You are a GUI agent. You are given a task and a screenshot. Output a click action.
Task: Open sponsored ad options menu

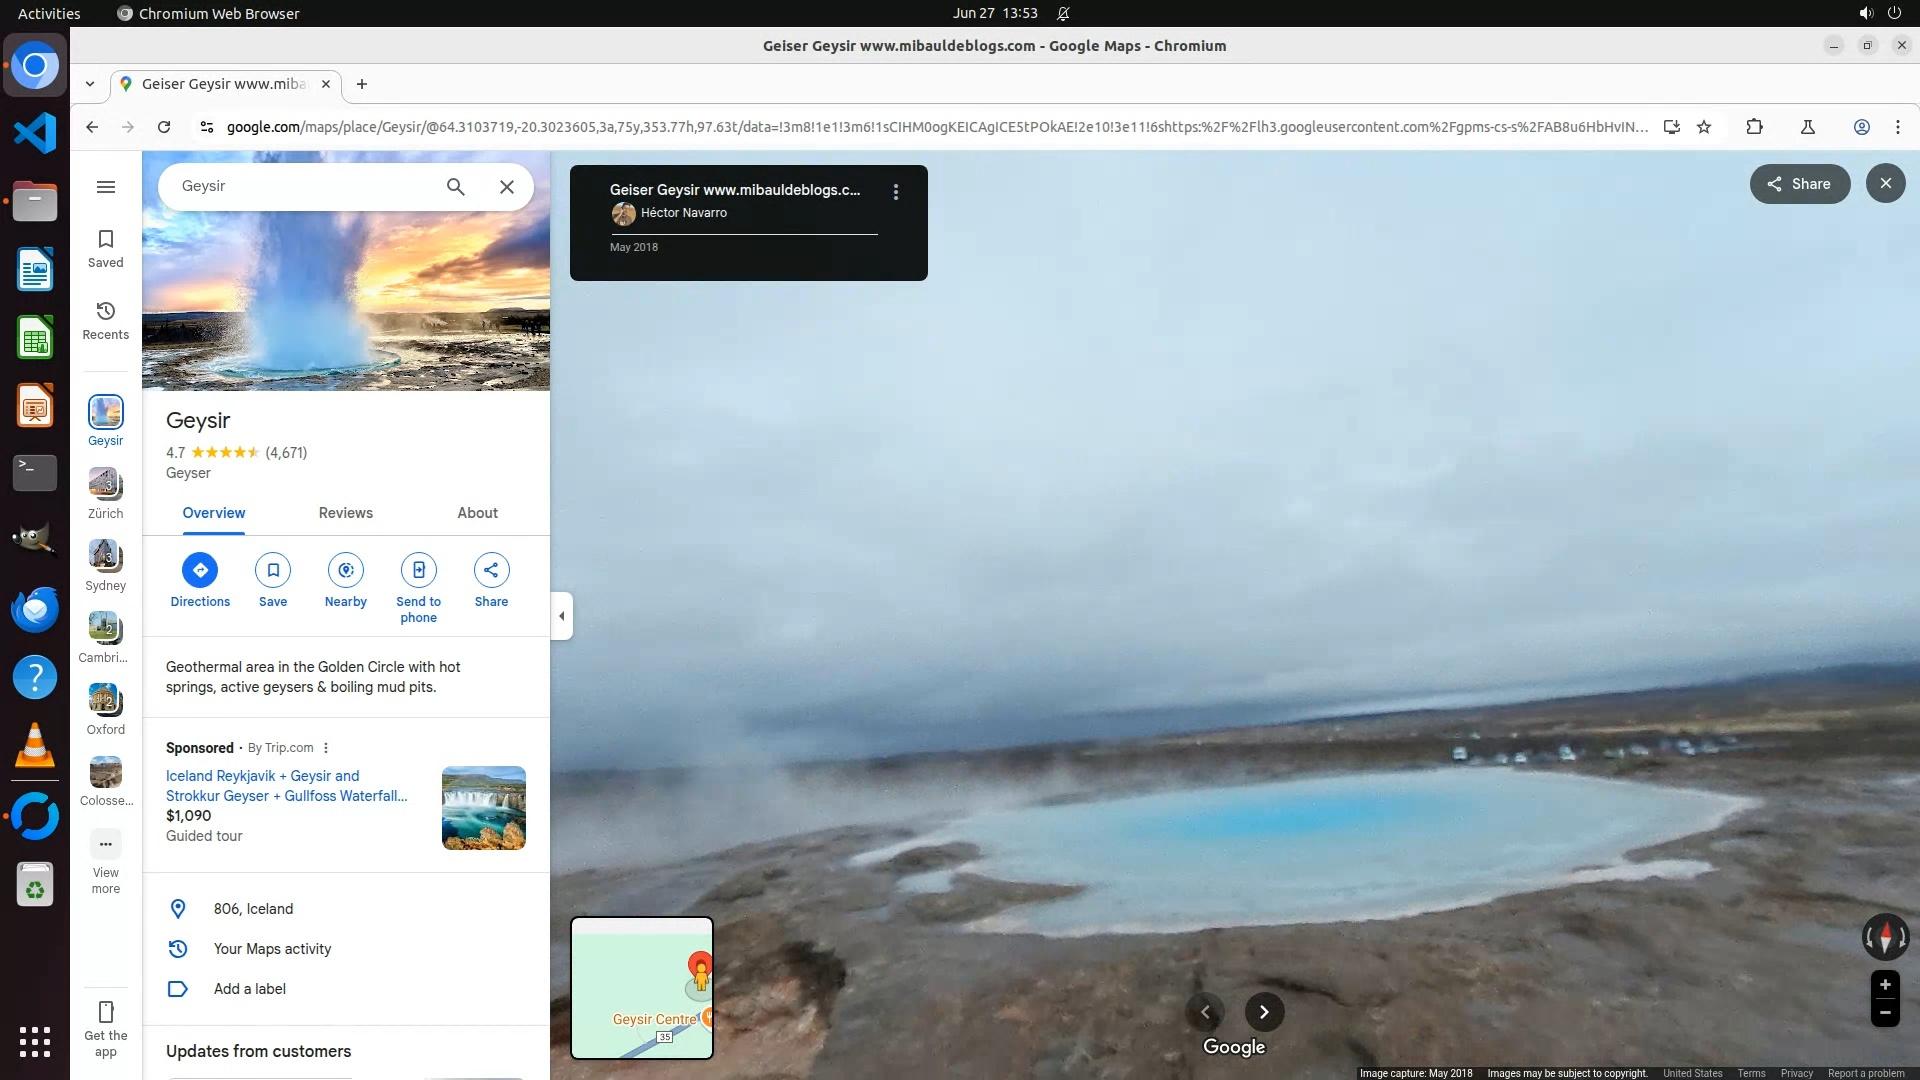[326, 748]
